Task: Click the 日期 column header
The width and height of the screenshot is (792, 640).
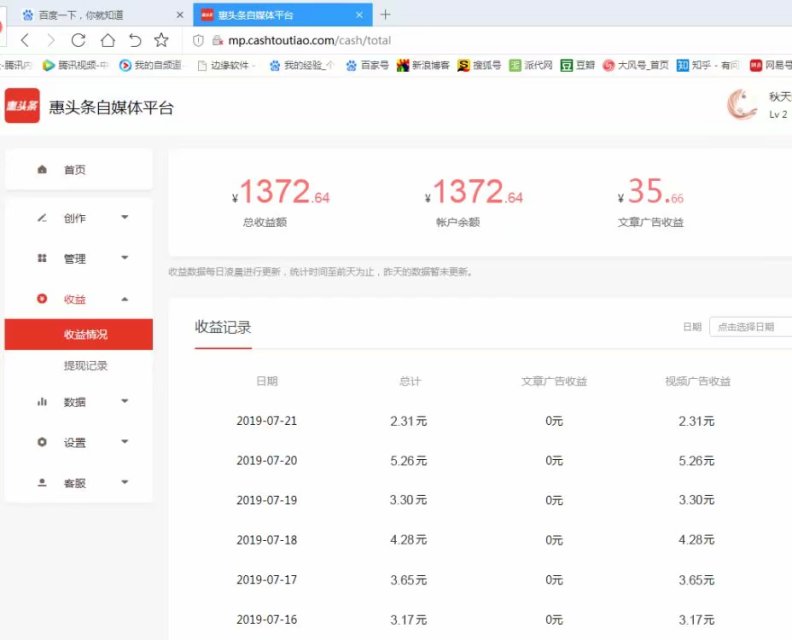Action: click(x=267, y=381)
